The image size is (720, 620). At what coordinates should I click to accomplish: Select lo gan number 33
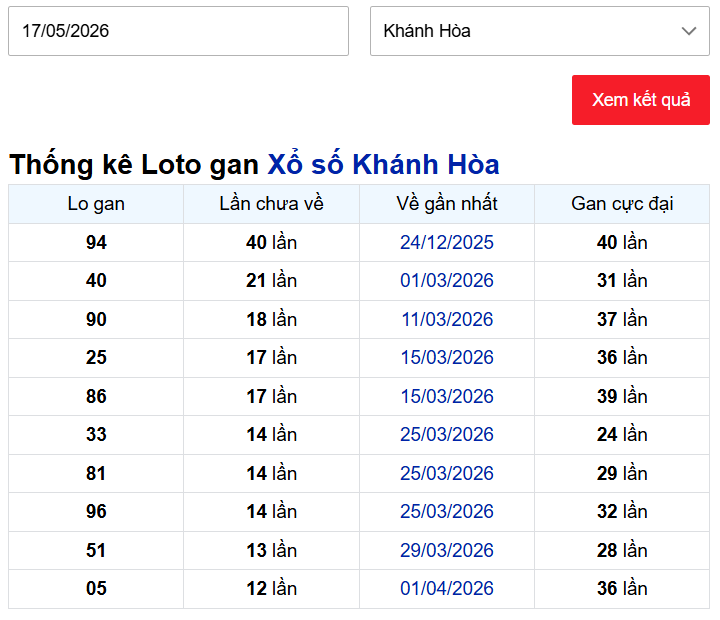(x=96, y=434)
